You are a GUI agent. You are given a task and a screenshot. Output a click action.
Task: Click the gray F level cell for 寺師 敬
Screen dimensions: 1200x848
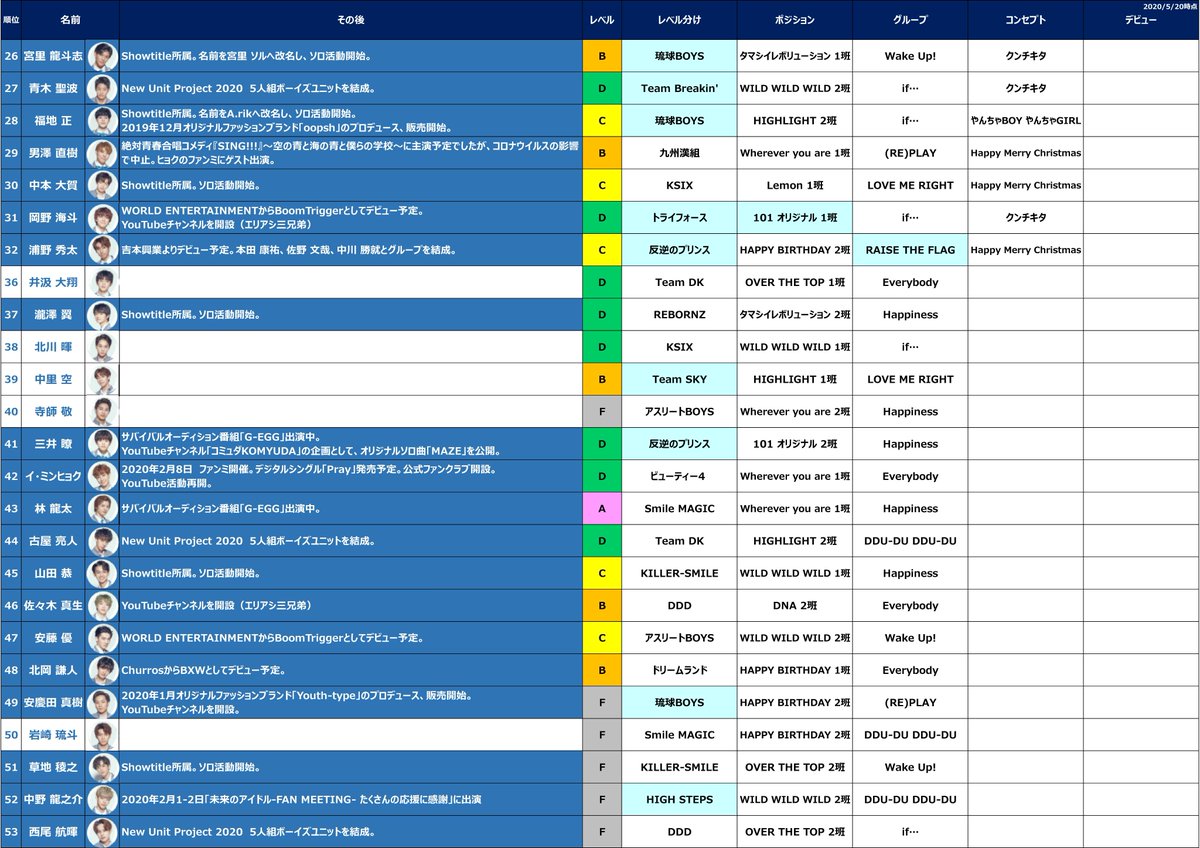(x=602, y=412)
